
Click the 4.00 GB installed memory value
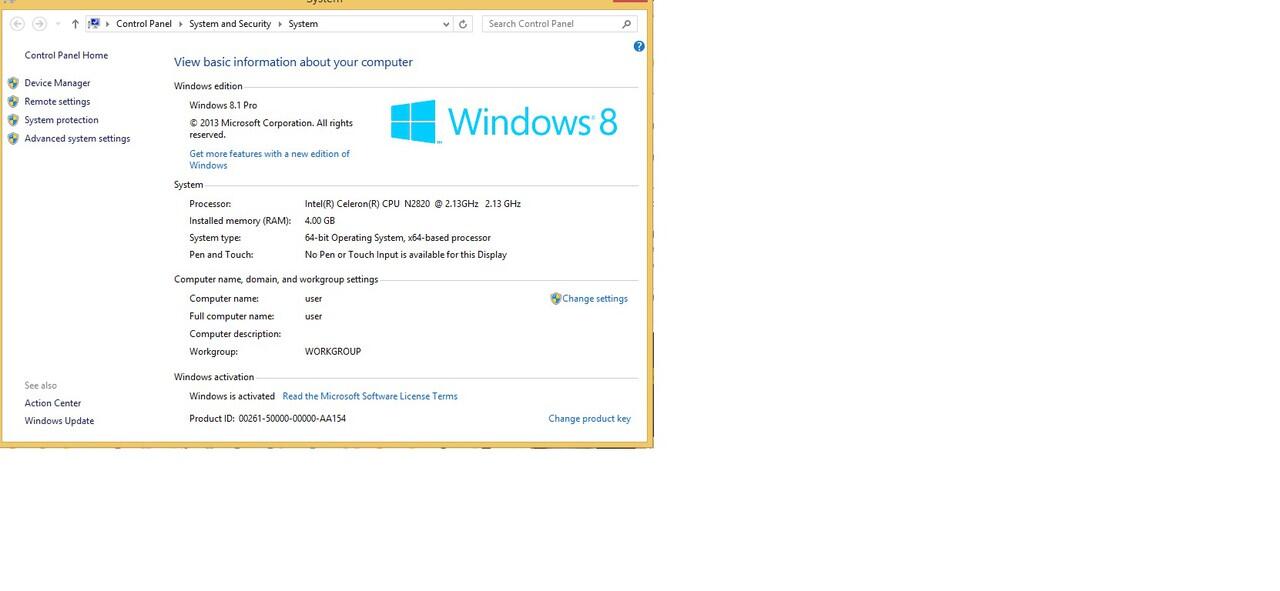tap(320, 221)
